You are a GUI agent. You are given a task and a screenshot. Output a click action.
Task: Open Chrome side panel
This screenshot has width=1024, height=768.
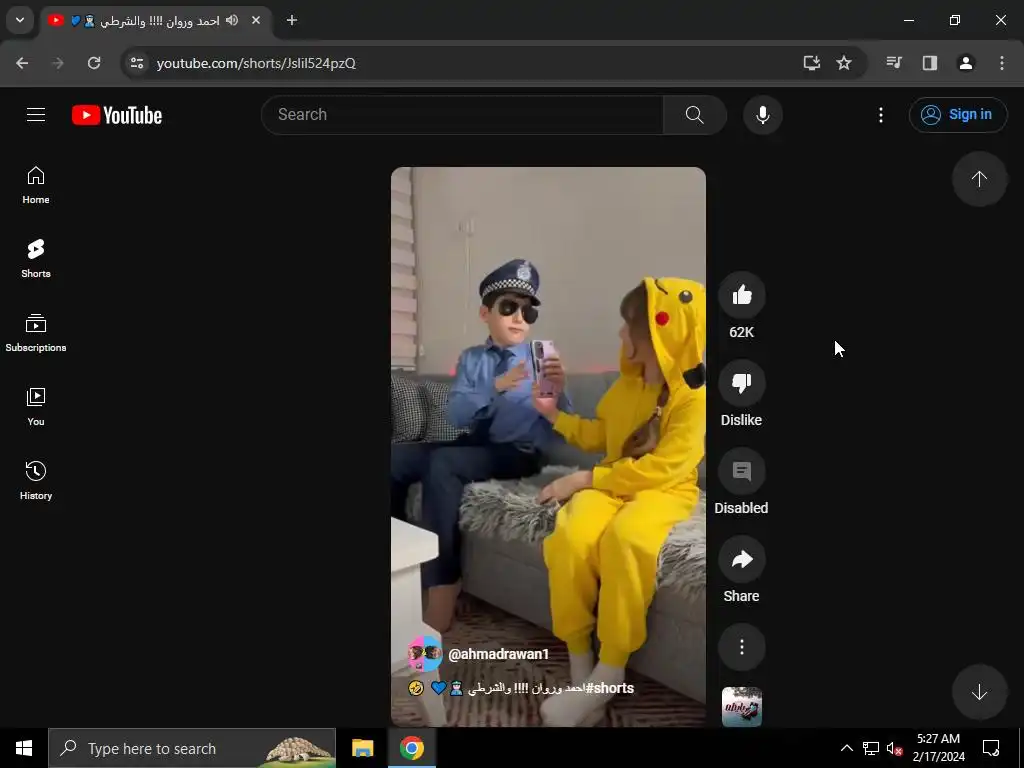(930, 63)
